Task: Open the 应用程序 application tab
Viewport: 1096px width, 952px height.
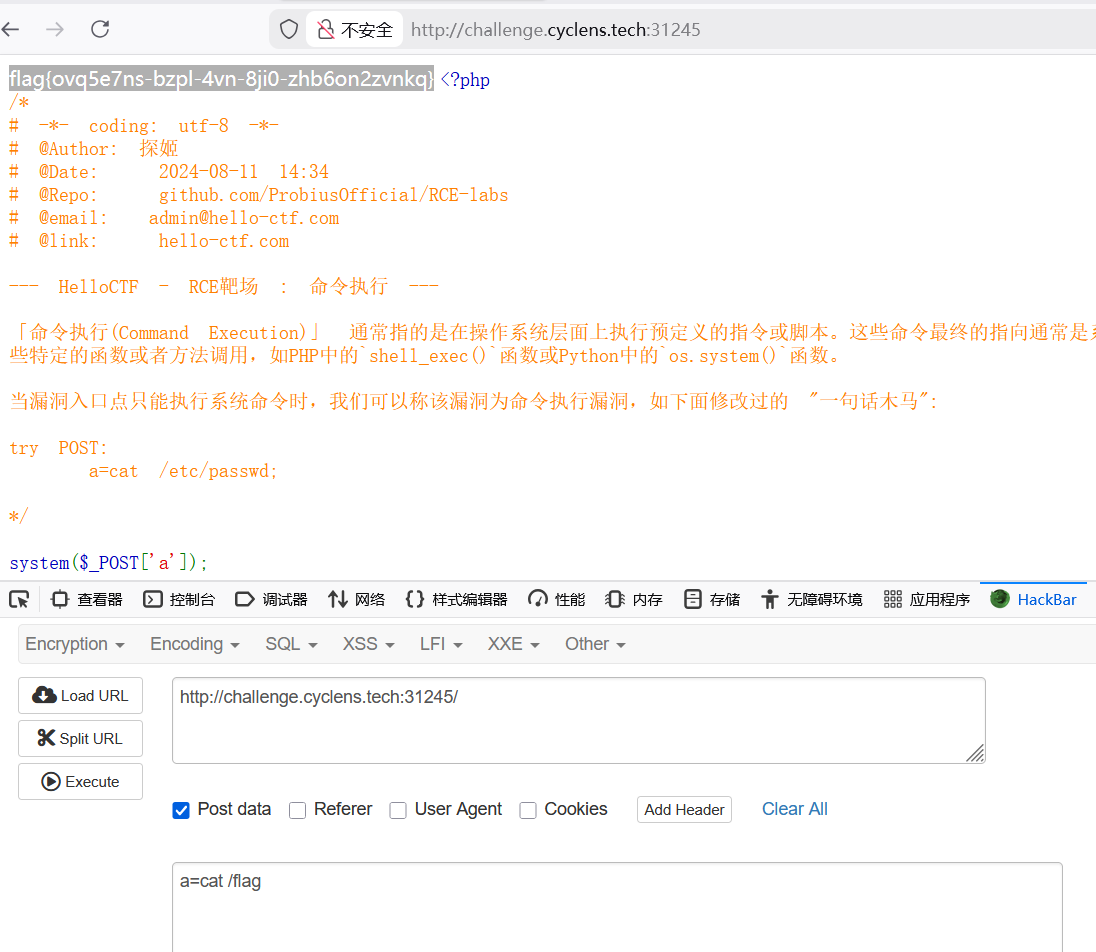Action: tap(926, 599)
